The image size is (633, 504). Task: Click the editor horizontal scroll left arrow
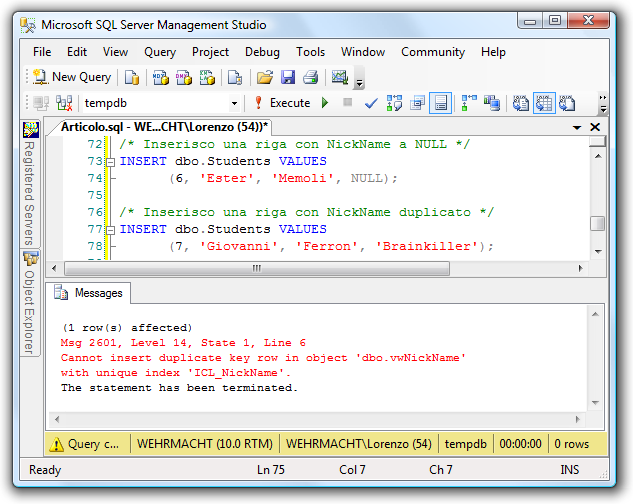pyautogui.click(x=54, y=268)
